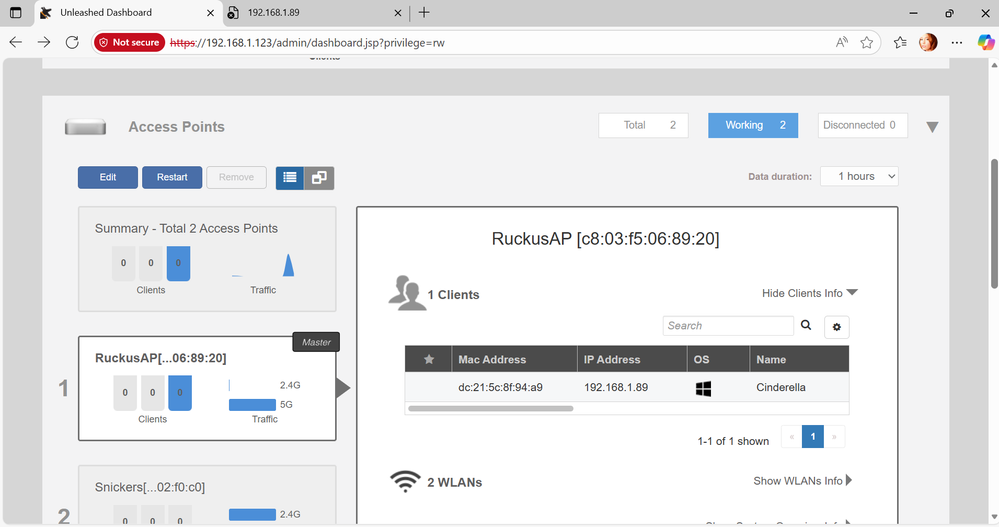
Task: Close the 192.168.1.89 tab
Action: (x=398, y=13)
